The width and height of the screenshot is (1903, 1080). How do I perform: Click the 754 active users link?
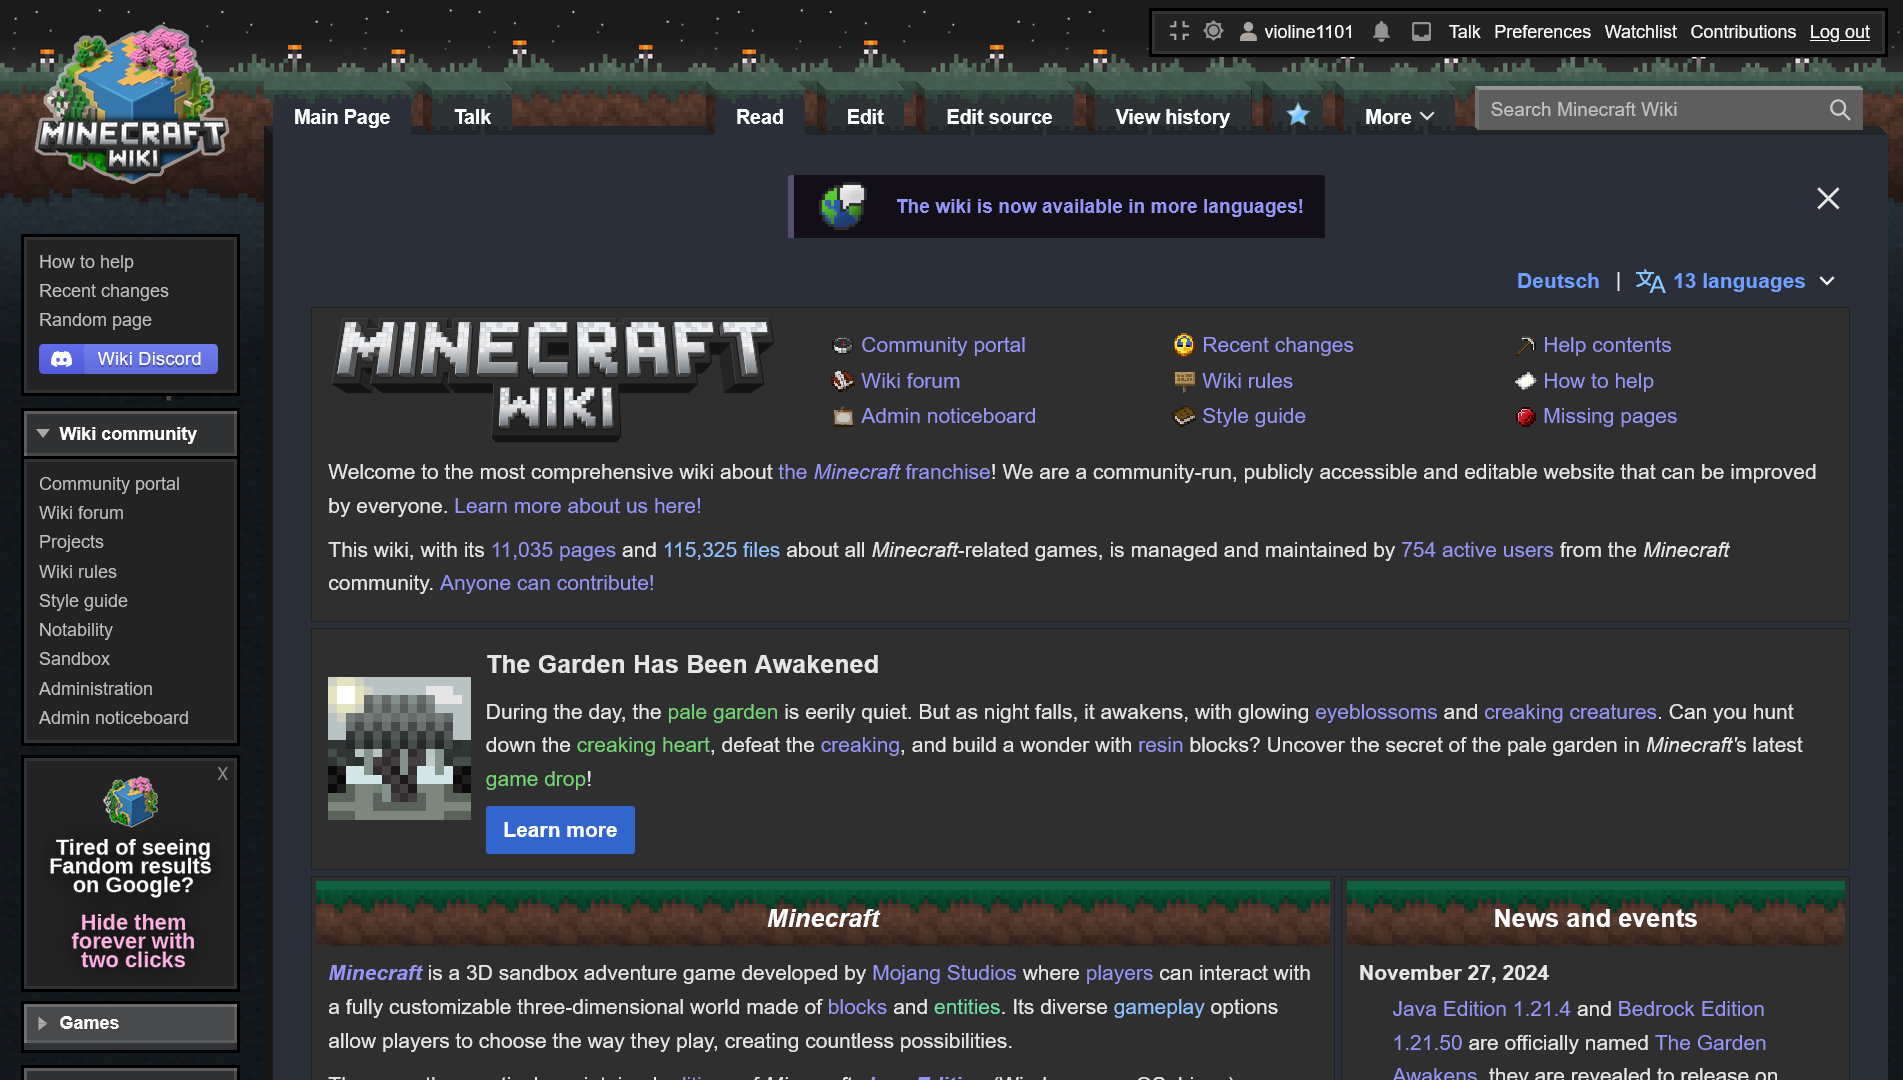(x=1477, y=550)
